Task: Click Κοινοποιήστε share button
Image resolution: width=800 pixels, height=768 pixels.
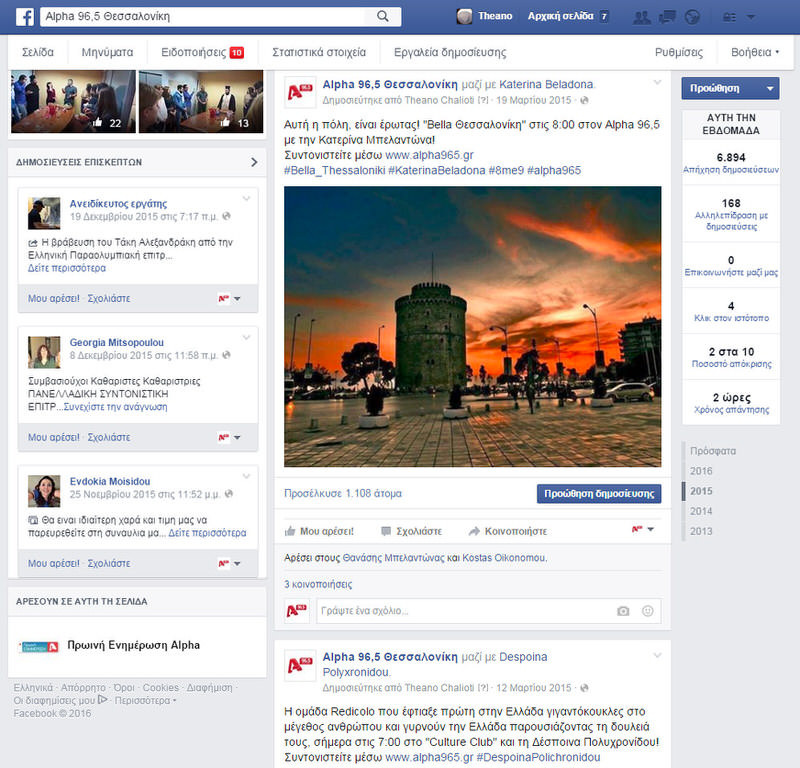Action: (508, 531)
